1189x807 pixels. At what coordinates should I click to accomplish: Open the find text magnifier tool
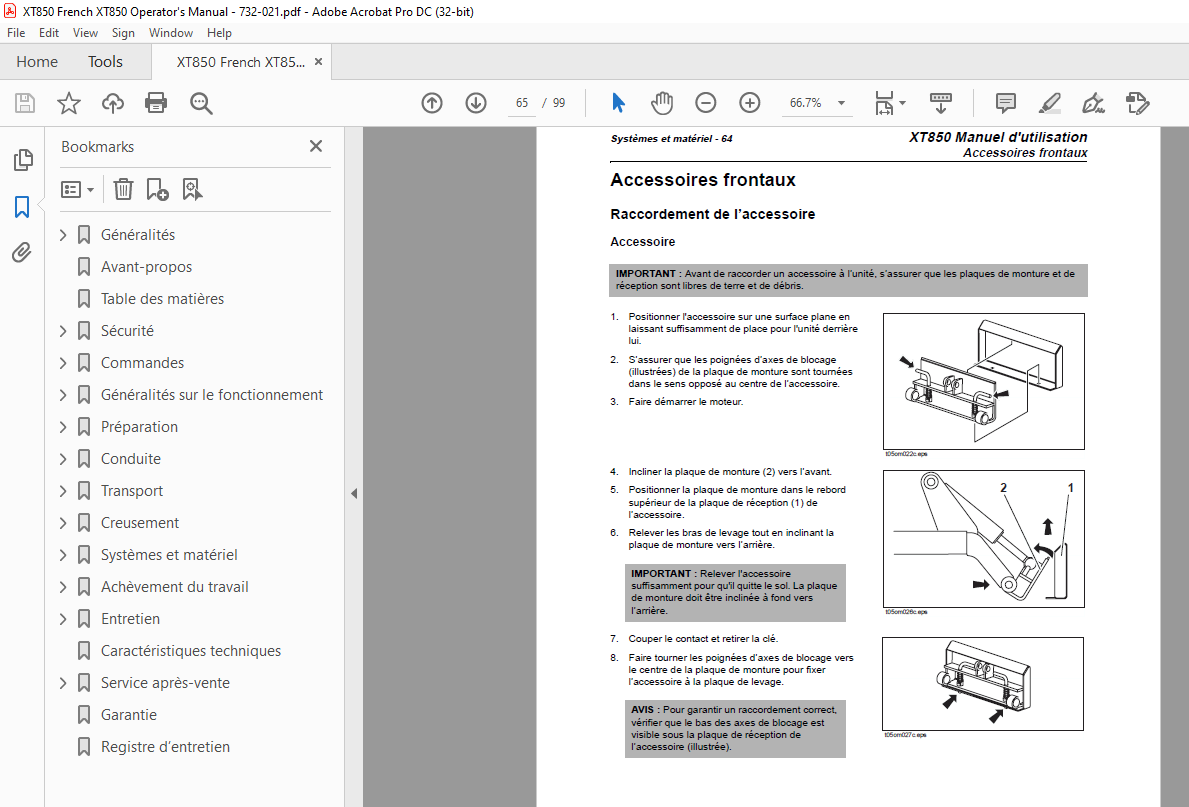(x=201, y=103)
